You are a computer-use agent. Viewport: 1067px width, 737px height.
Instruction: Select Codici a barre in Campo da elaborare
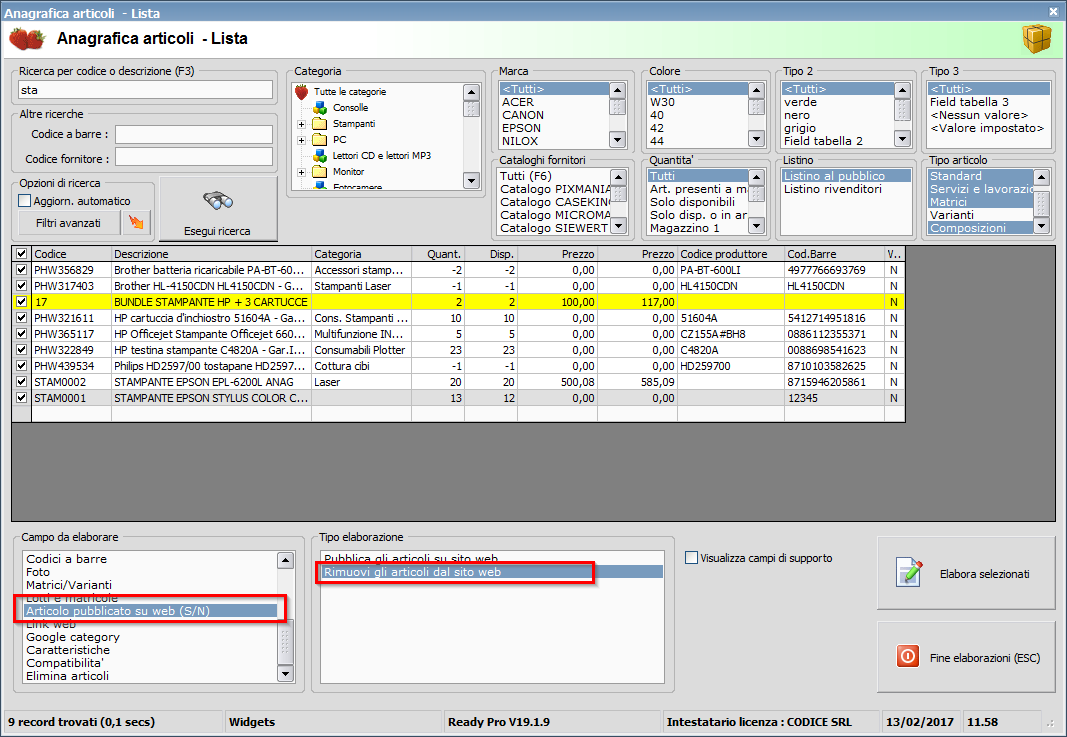tap(67, 559)
